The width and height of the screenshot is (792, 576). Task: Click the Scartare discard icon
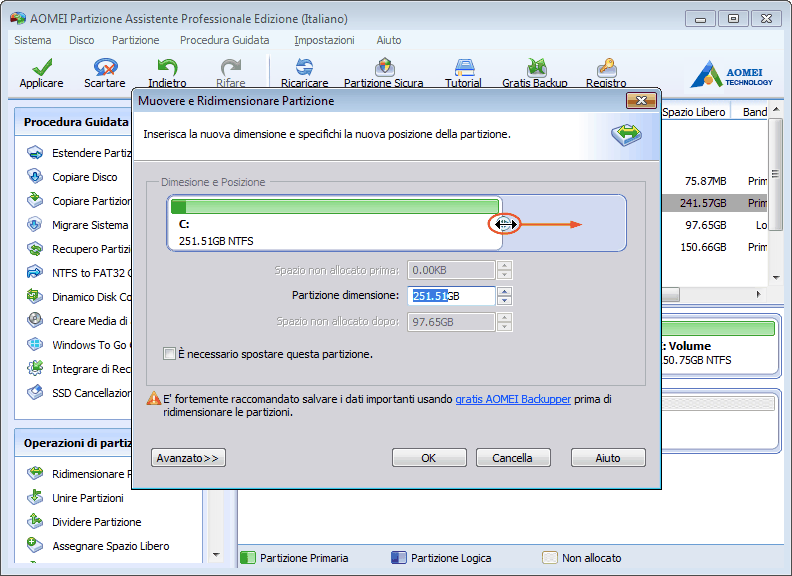(x=105, y=67)
